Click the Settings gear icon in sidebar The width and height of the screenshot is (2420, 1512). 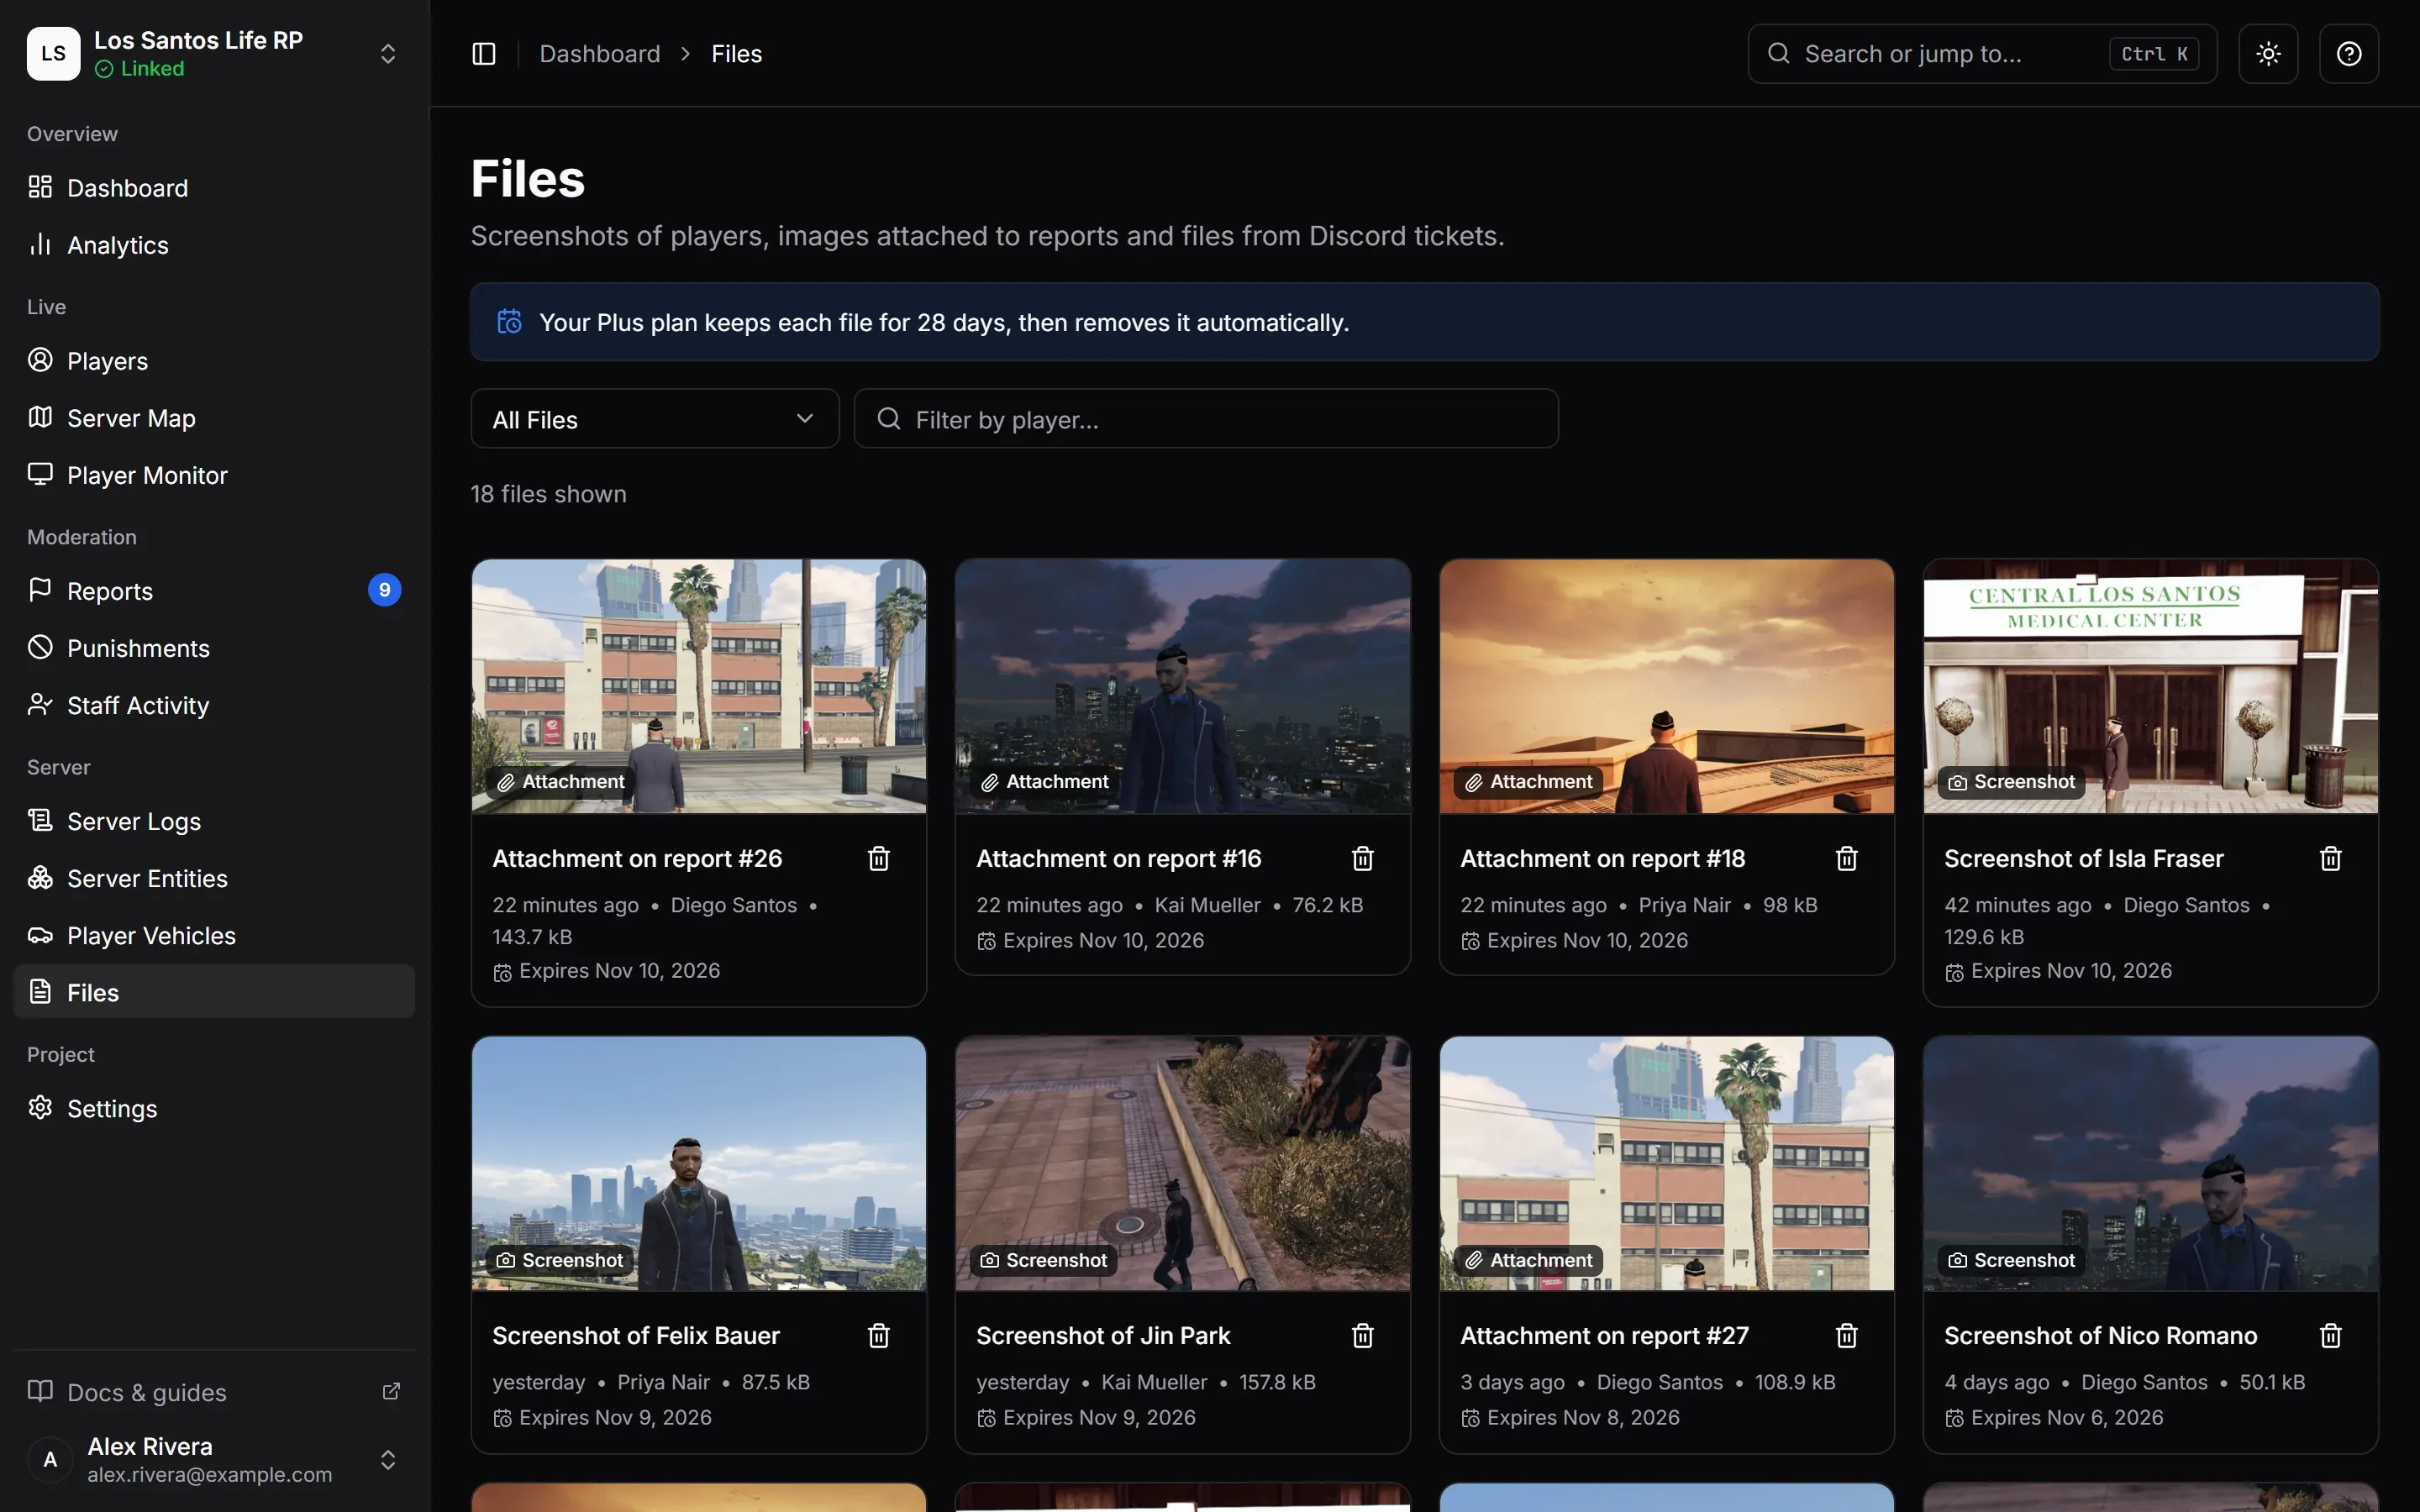(x=40, y=1107)
